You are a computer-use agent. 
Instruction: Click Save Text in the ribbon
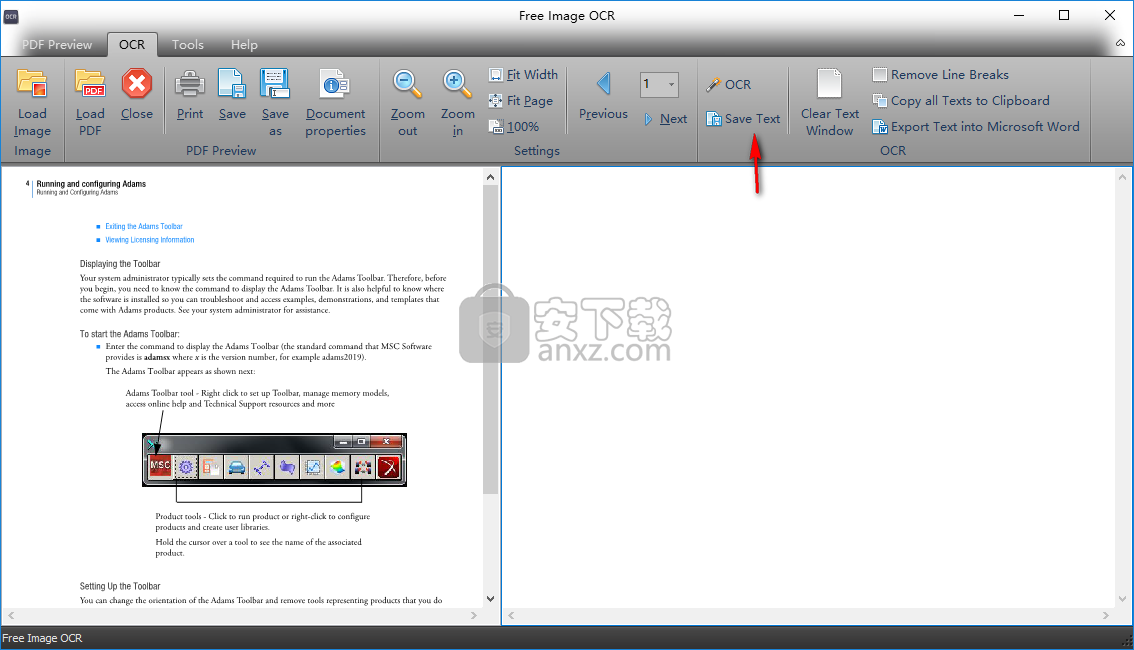743,119
